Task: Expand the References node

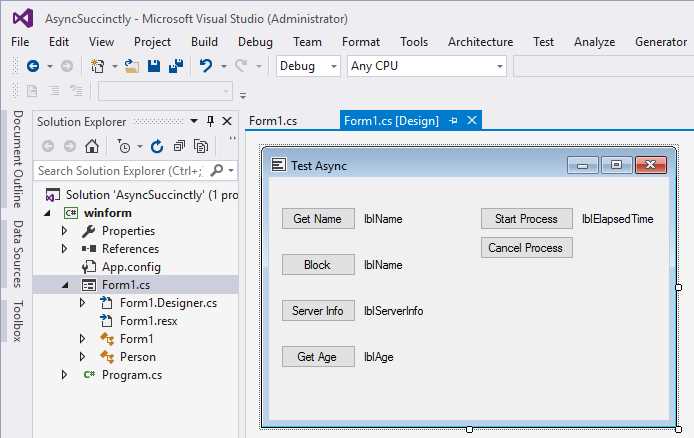Action: (x=65, y=249)
